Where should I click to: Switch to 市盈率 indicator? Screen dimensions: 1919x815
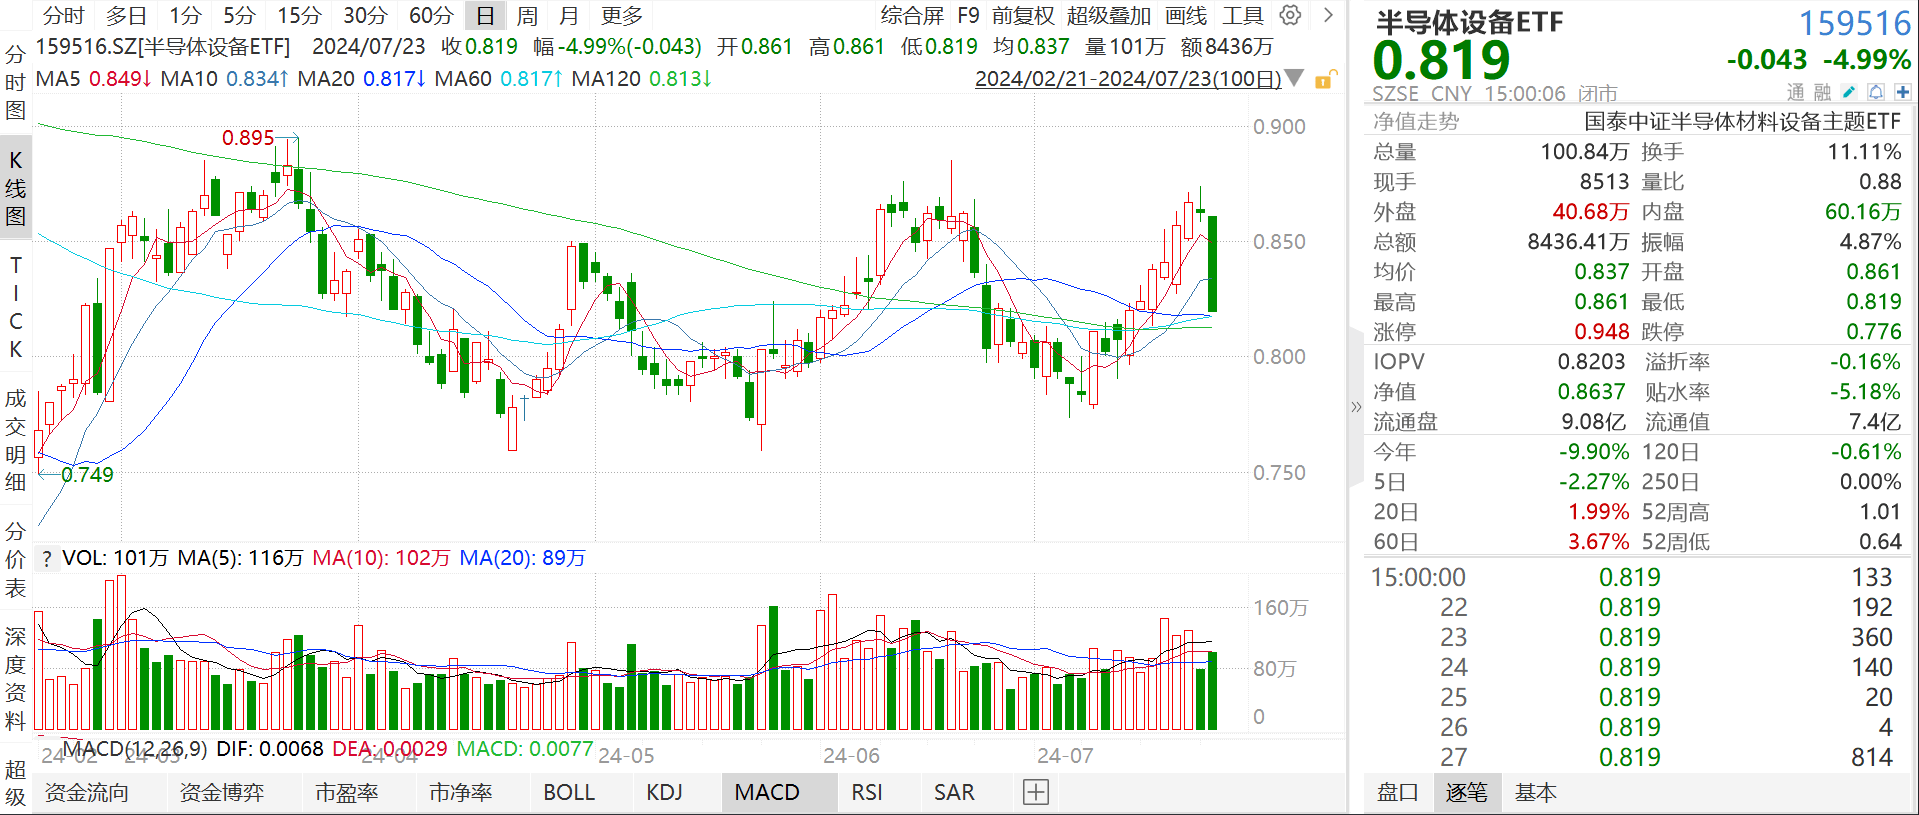(347, 793)
